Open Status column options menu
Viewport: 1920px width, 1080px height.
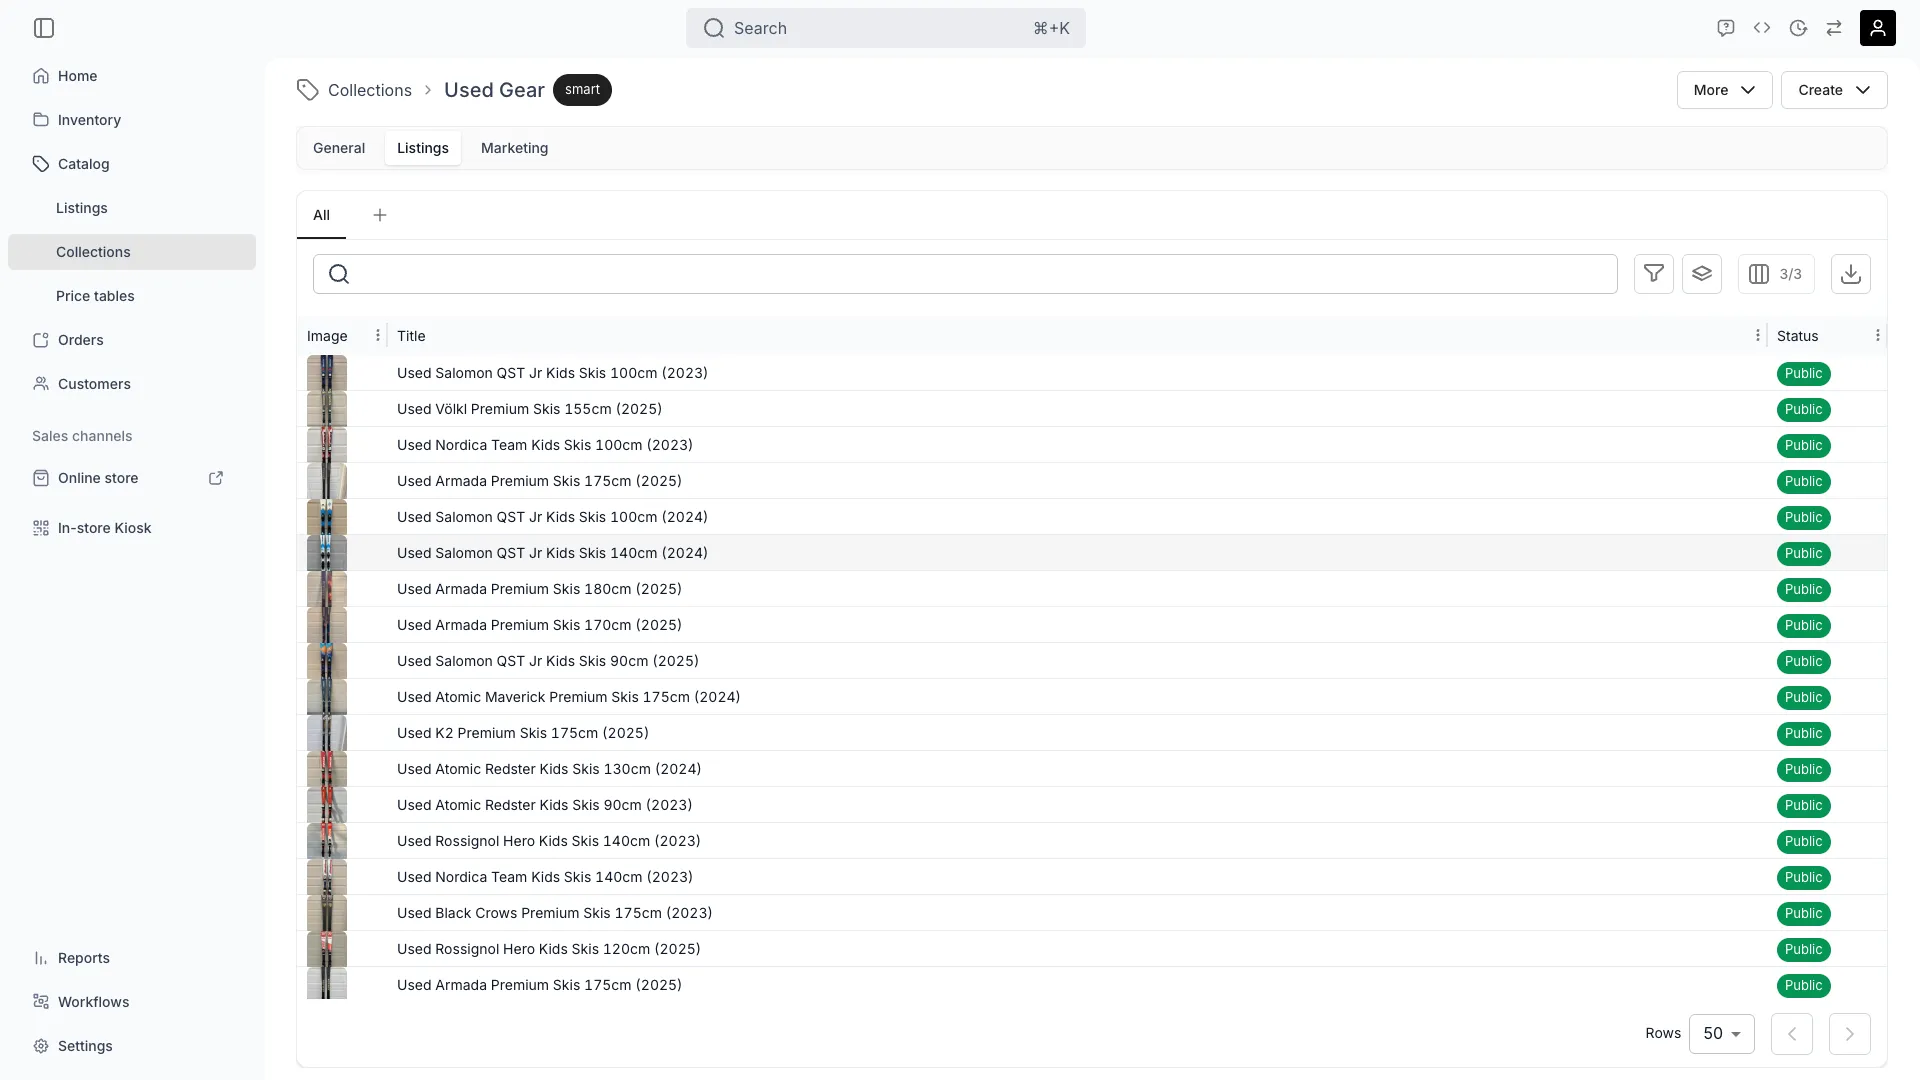1877,336
